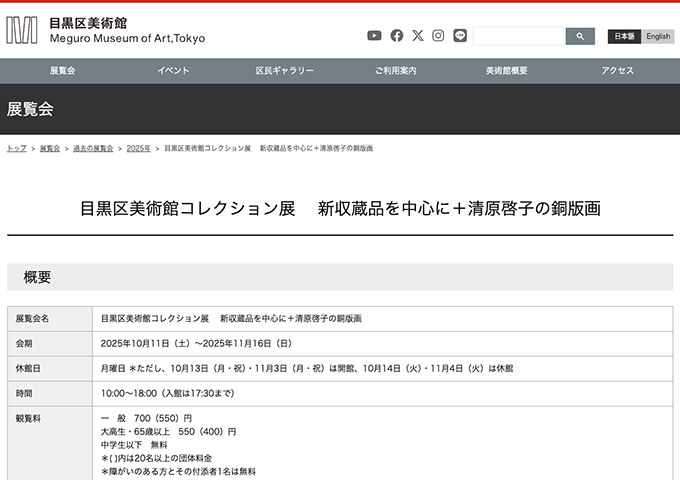680x480 pixels.
Task: Open the ご利用案内 navigation item
Action: (x=395, y=71)
